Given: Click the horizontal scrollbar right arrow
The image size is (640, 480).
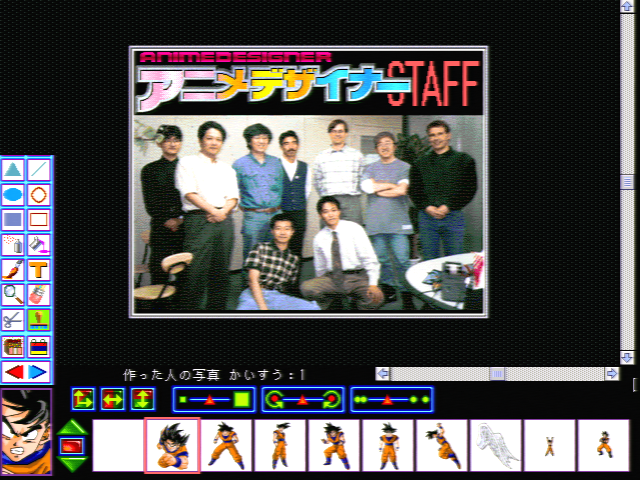Looking at the screenshot, I should pyautogui.click(x=611, y=373).
